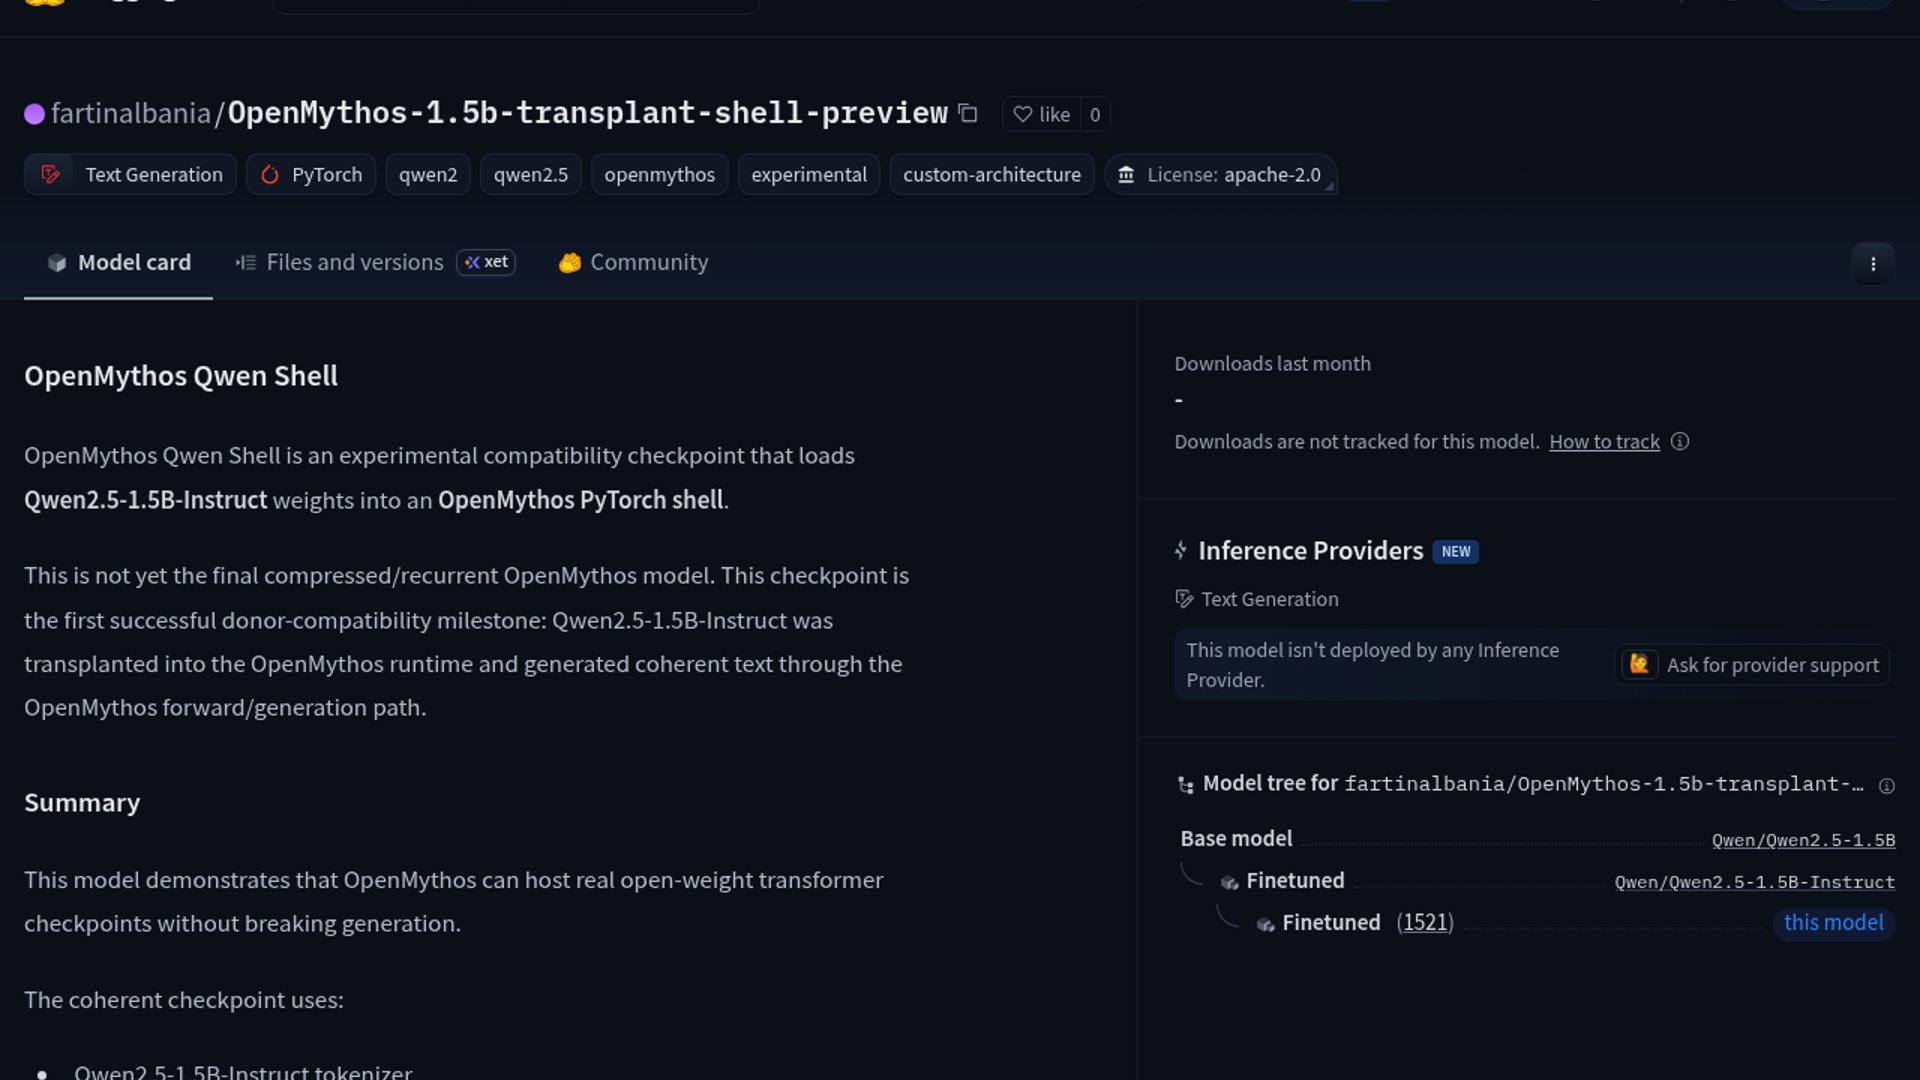Expand the License apache-2.0 tag

point(1220,174)
